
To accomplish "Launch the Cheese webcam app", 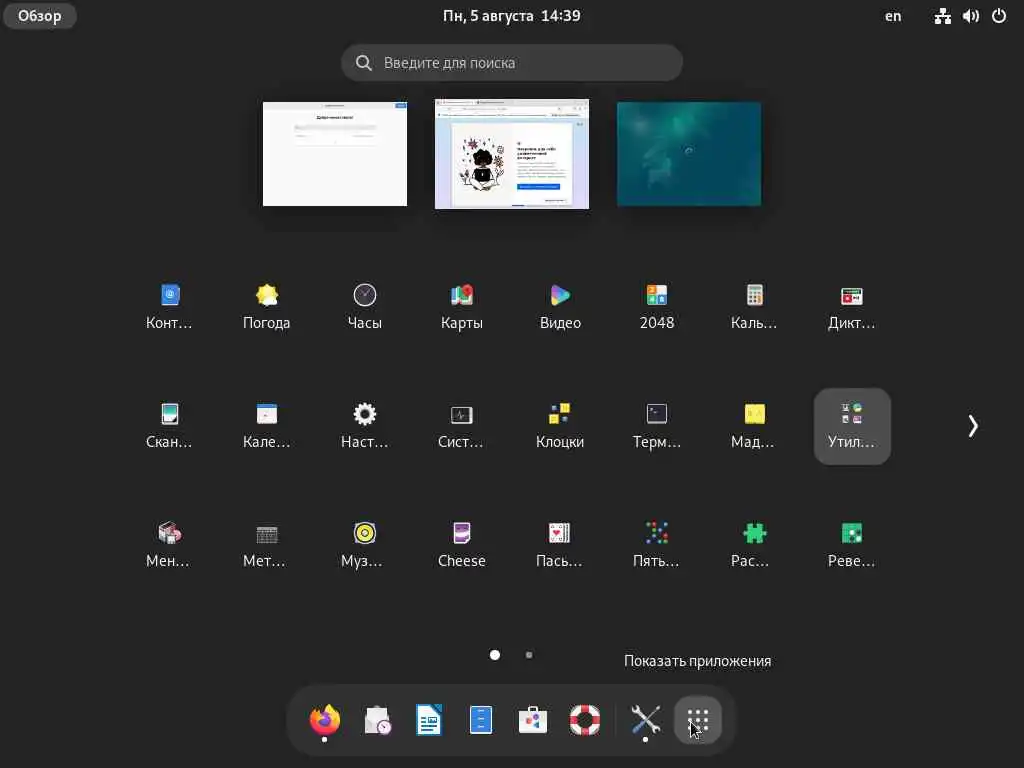I will [x=462, y=545].
